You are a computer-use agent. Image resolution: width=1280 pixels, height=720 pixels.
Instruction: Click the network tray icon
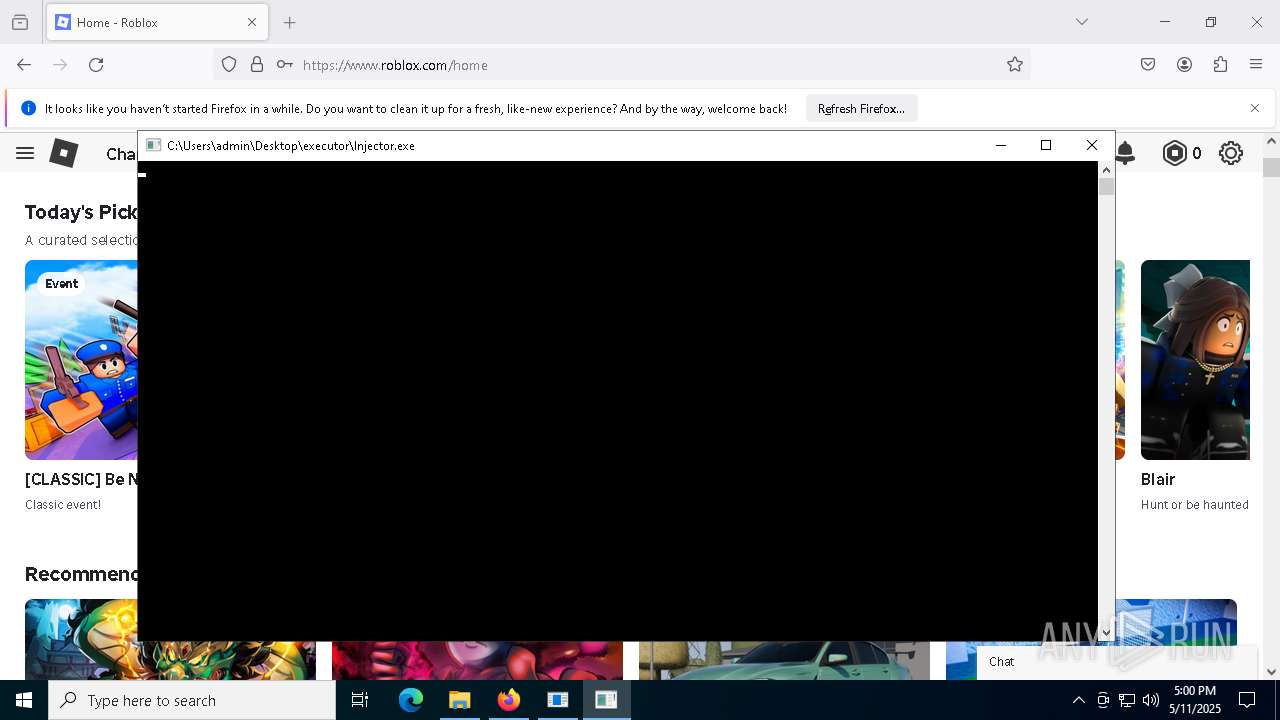pos(1127,700)
